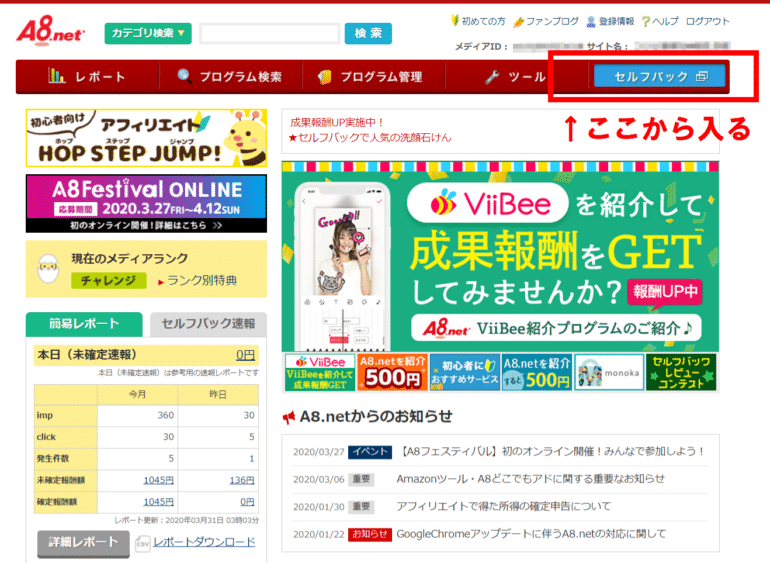This screenshot has height=563, width=770.
Task: Click ログアウト to log out
Action: click(x=708, y=21)
